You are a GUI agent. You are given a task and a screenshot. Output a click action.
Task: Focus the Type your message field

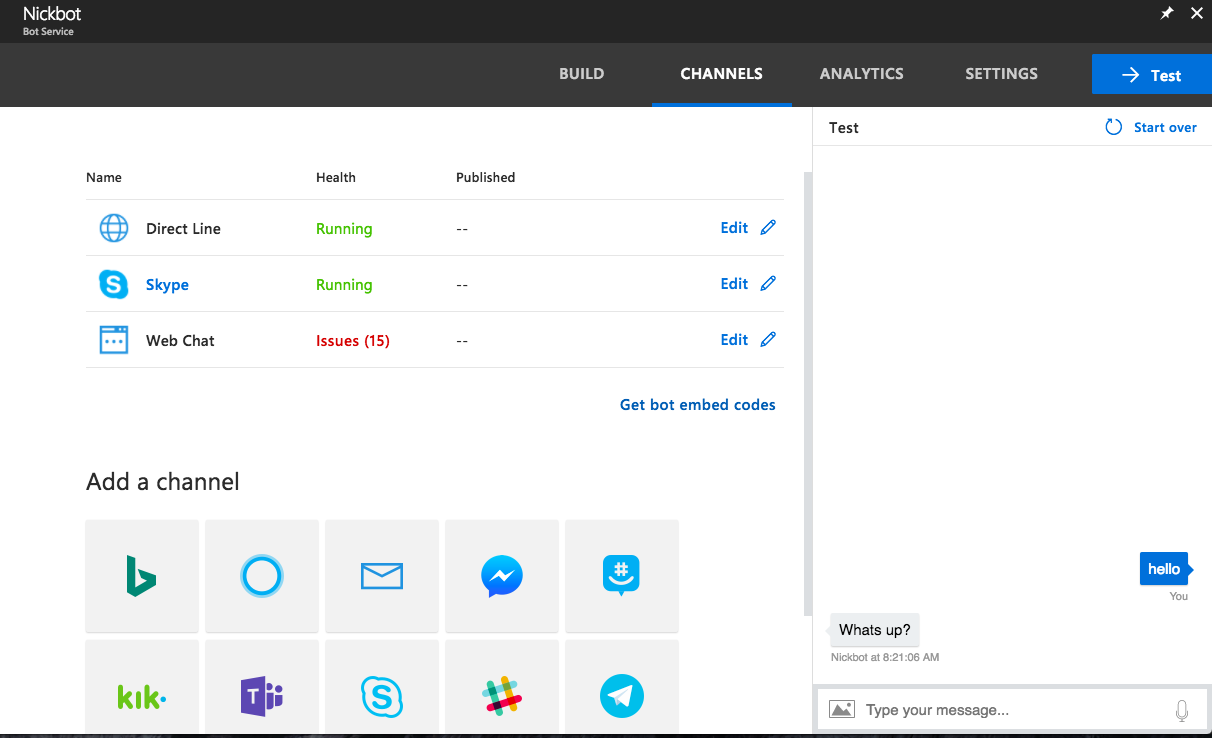coord(1013,710)
